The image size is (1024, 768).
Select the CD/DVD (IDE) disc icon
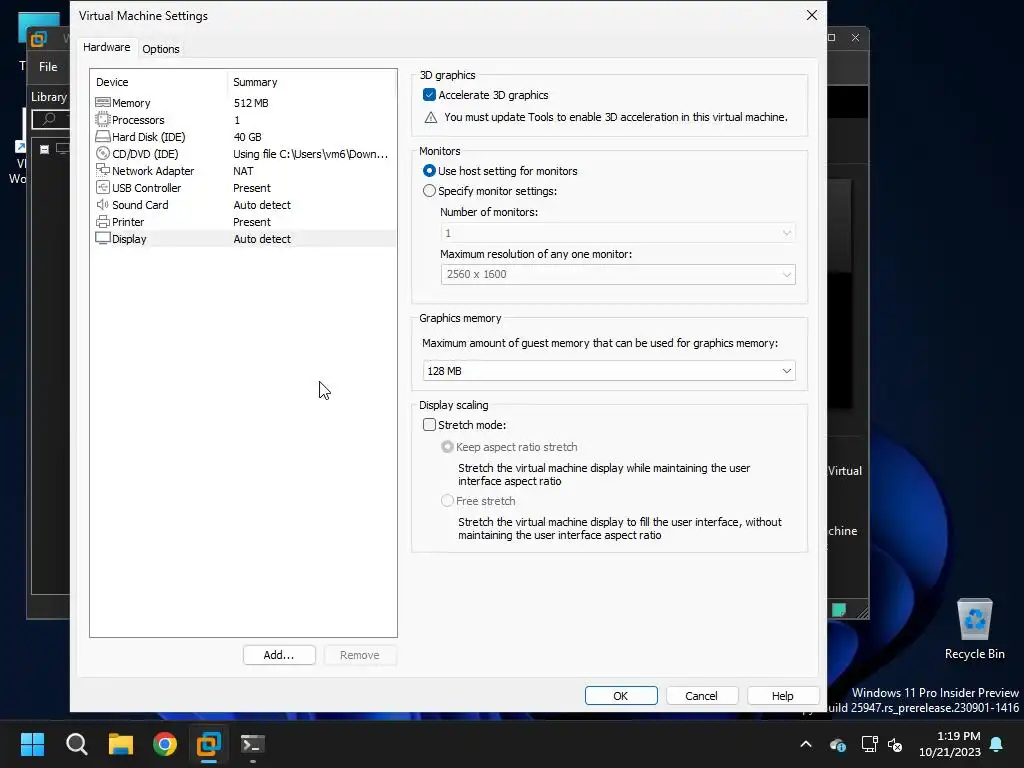point(103,153)
